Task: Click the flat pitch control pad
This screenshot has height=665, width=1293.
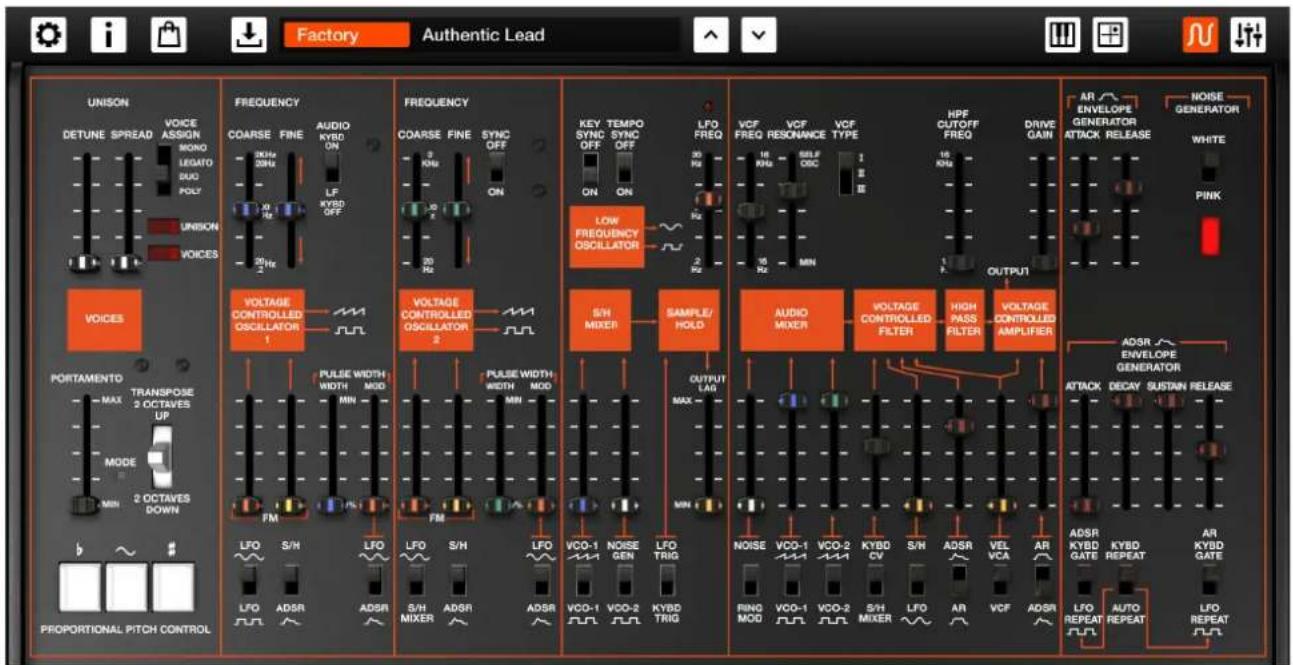Action: pos(81,587)
